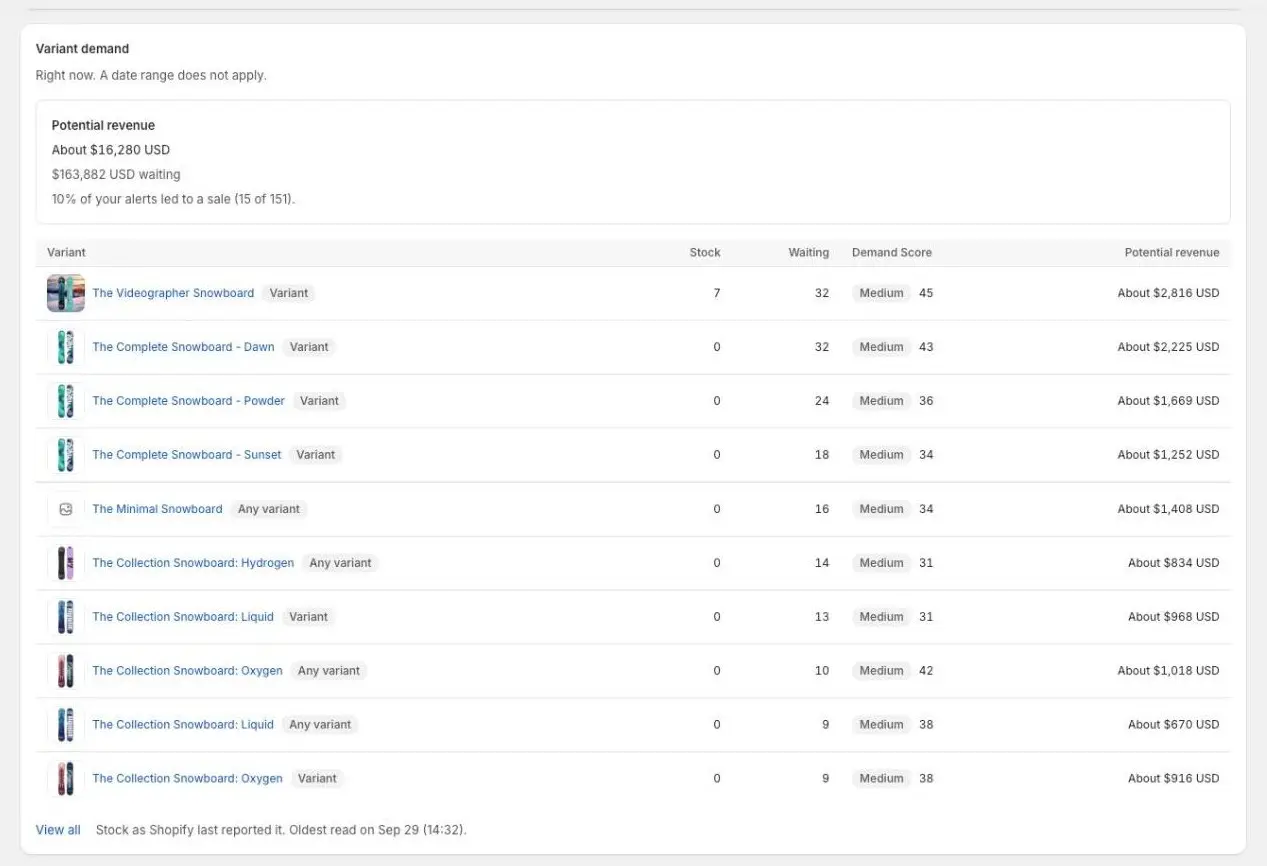Select the About $1,018 USD revenue value
The width and height of the screenshot is (1267, 866).
pyautogui.click(x=1168, y=671)
